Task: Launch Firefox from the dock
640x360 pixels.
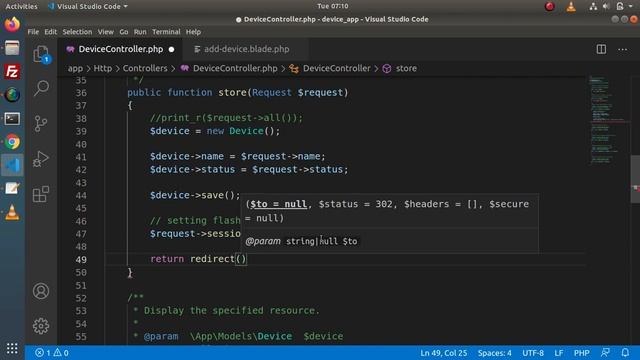Action: point(12,24)
